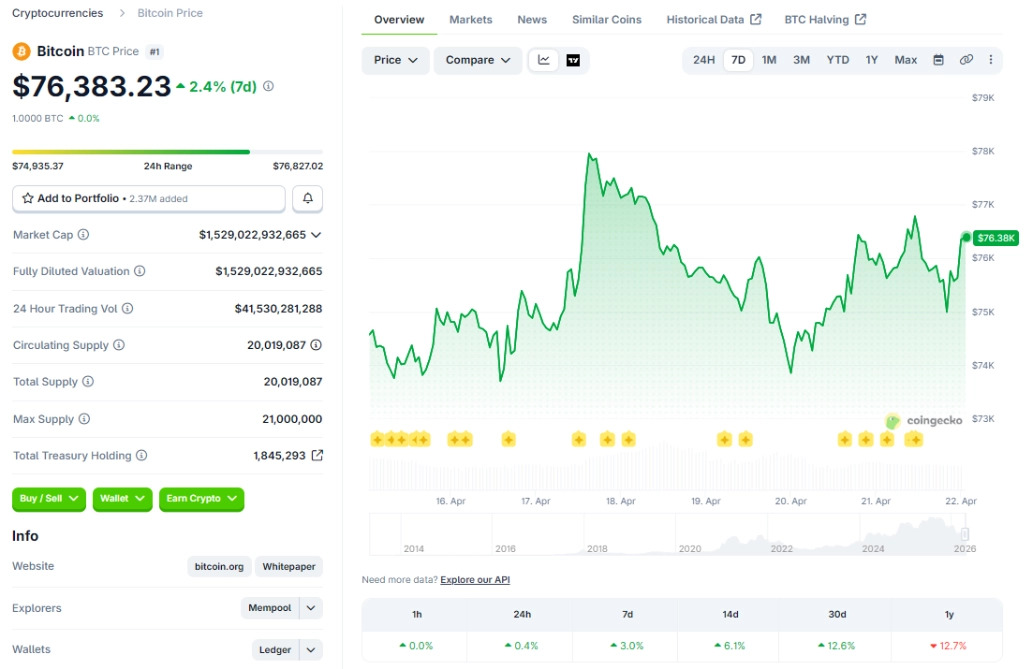Screen dimensions: 1033x669
Task: Click the star in Add to Portfolio
Action: coord(27,198)
